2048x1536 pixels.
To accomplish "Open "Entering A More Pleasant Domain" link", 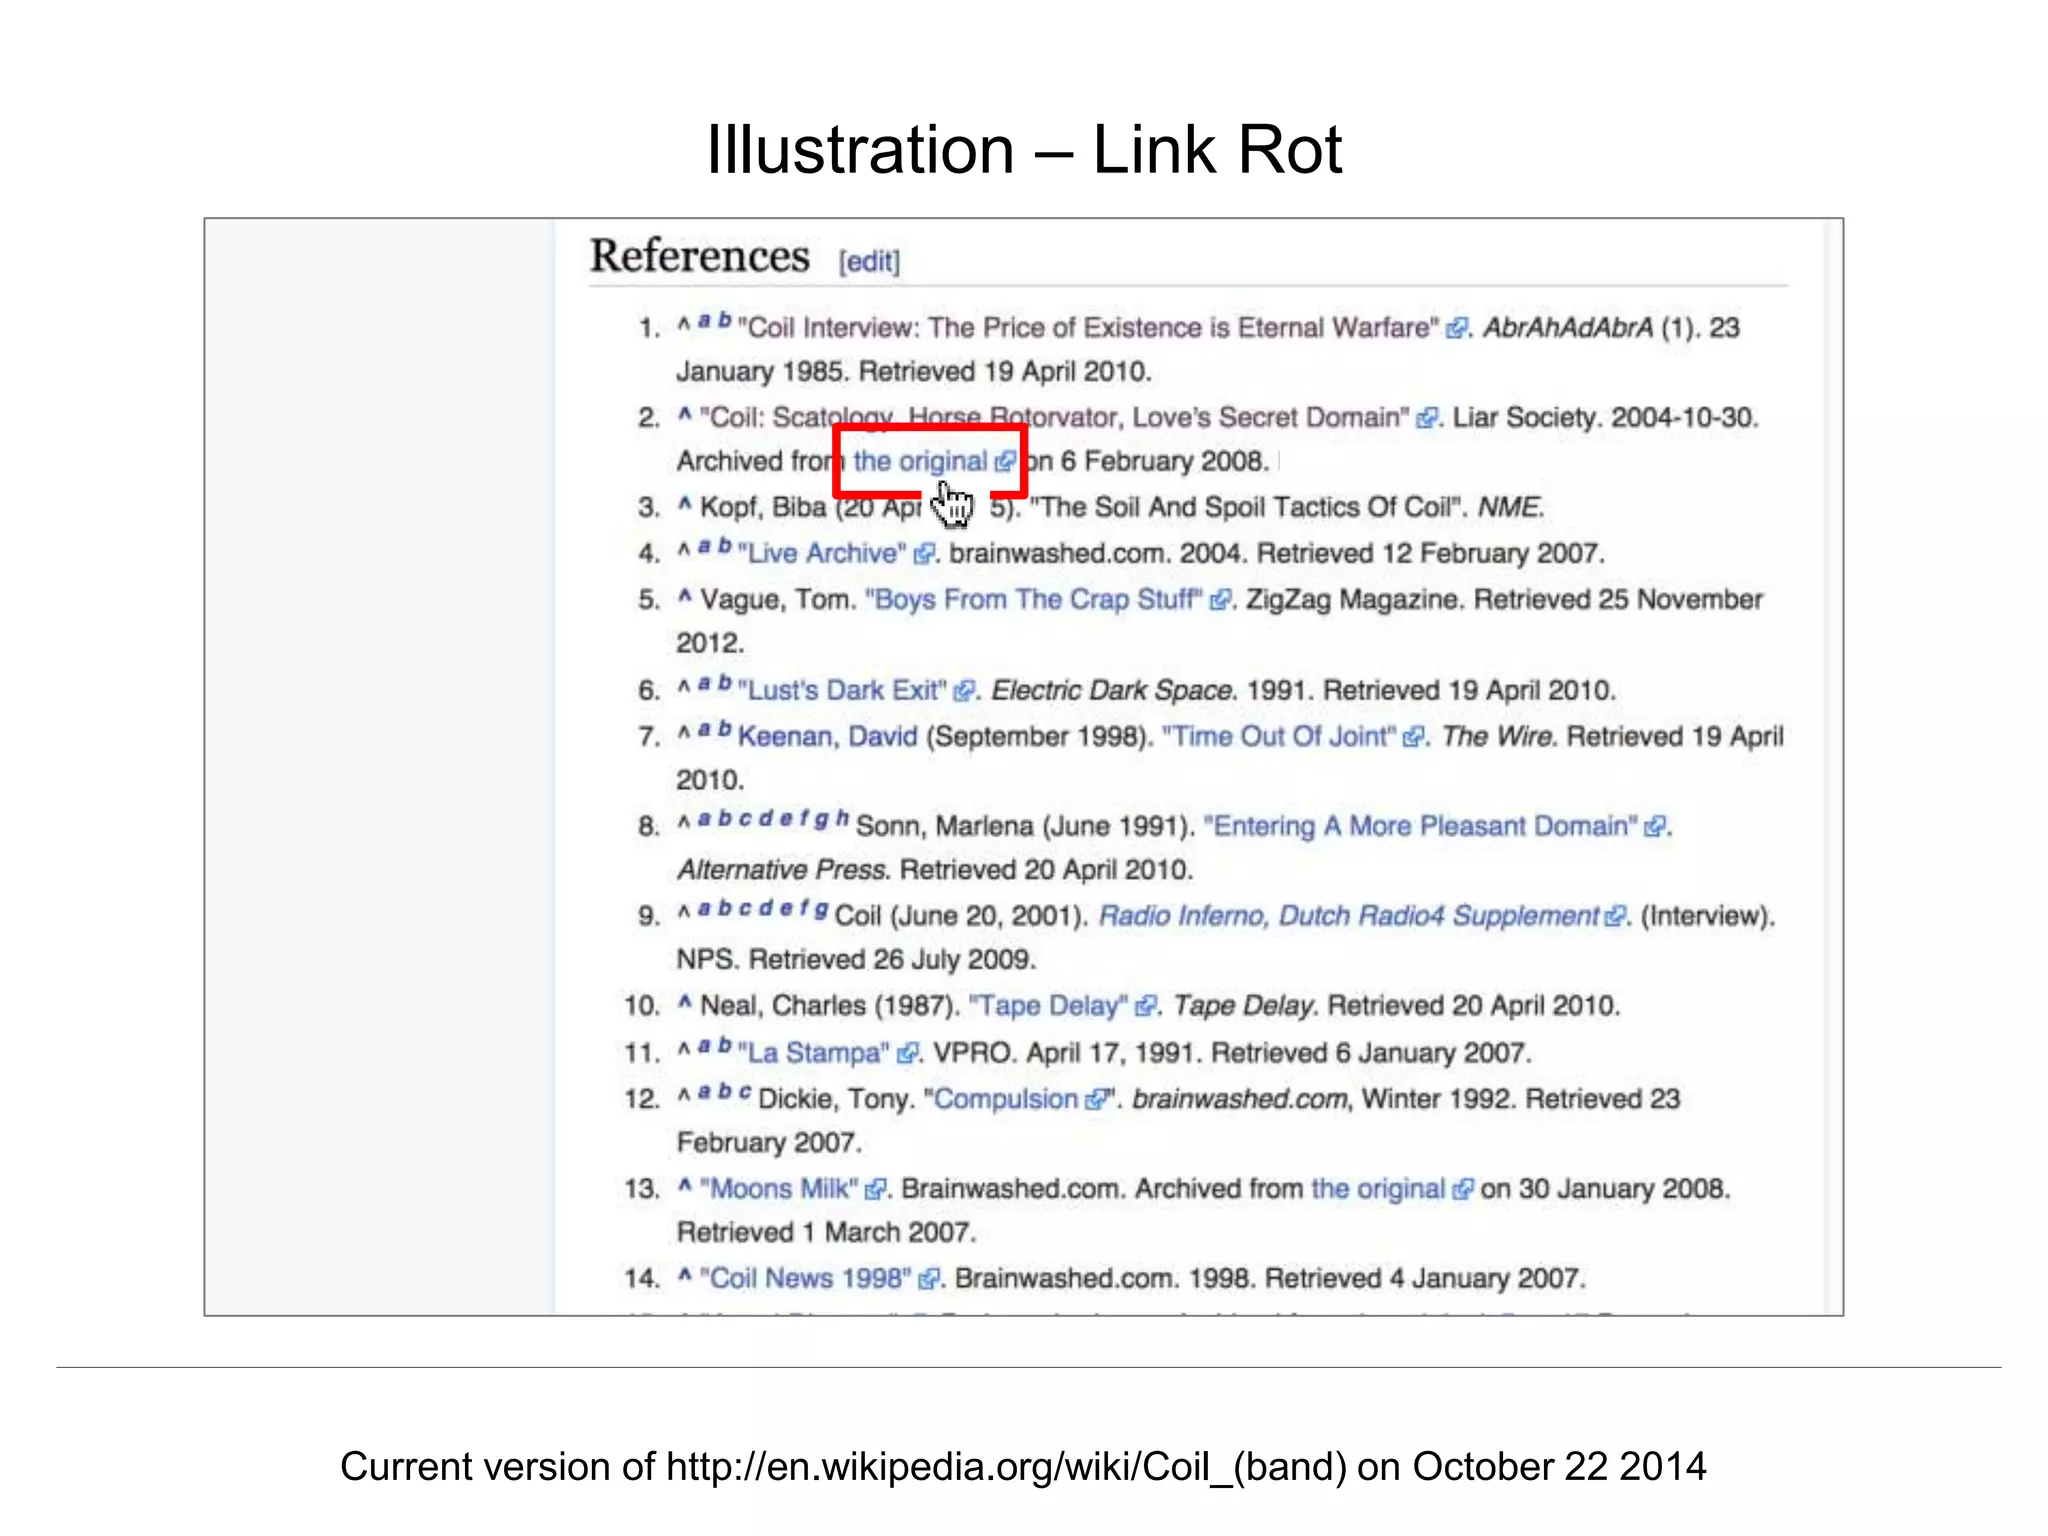I will (1421, 826).
